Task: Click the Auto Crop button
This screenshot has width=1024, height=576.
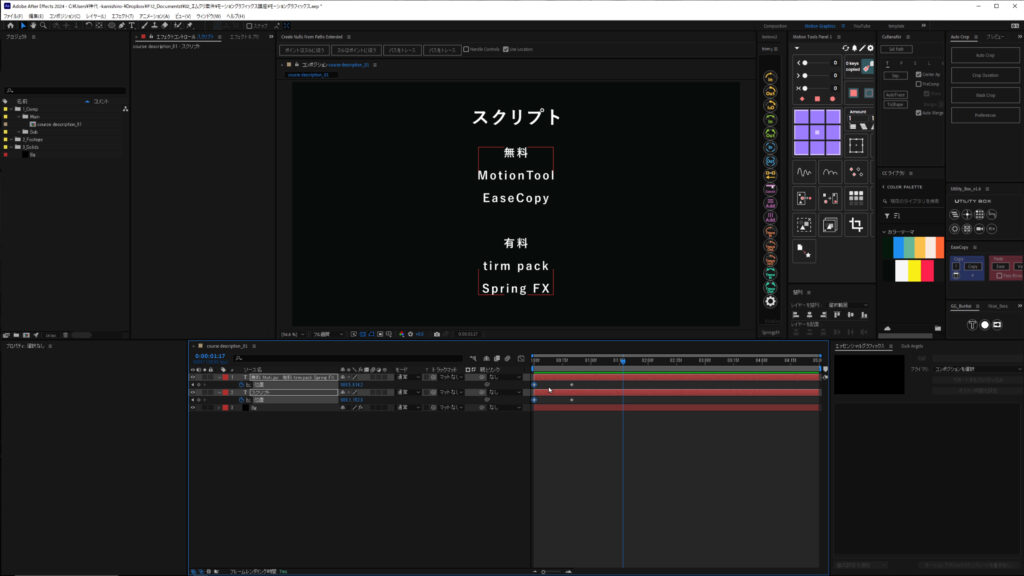Action: click(984, 55)
